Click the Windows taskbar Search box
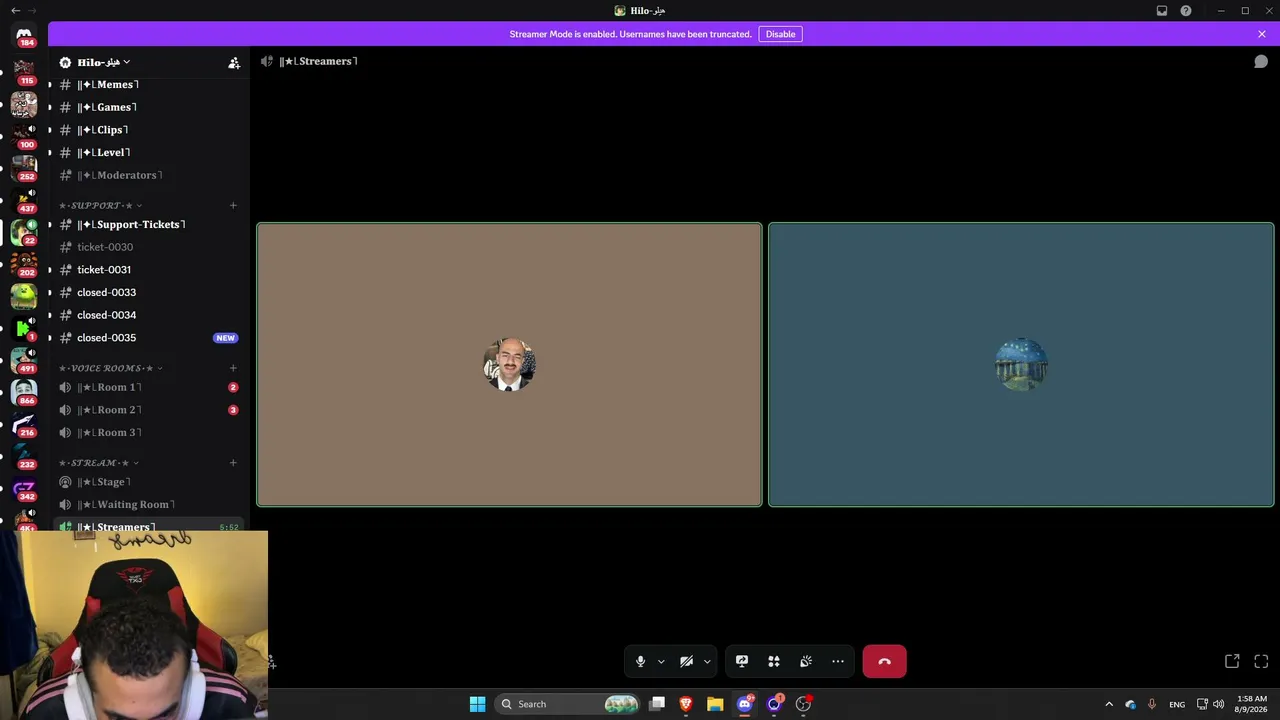 [568, 704]
